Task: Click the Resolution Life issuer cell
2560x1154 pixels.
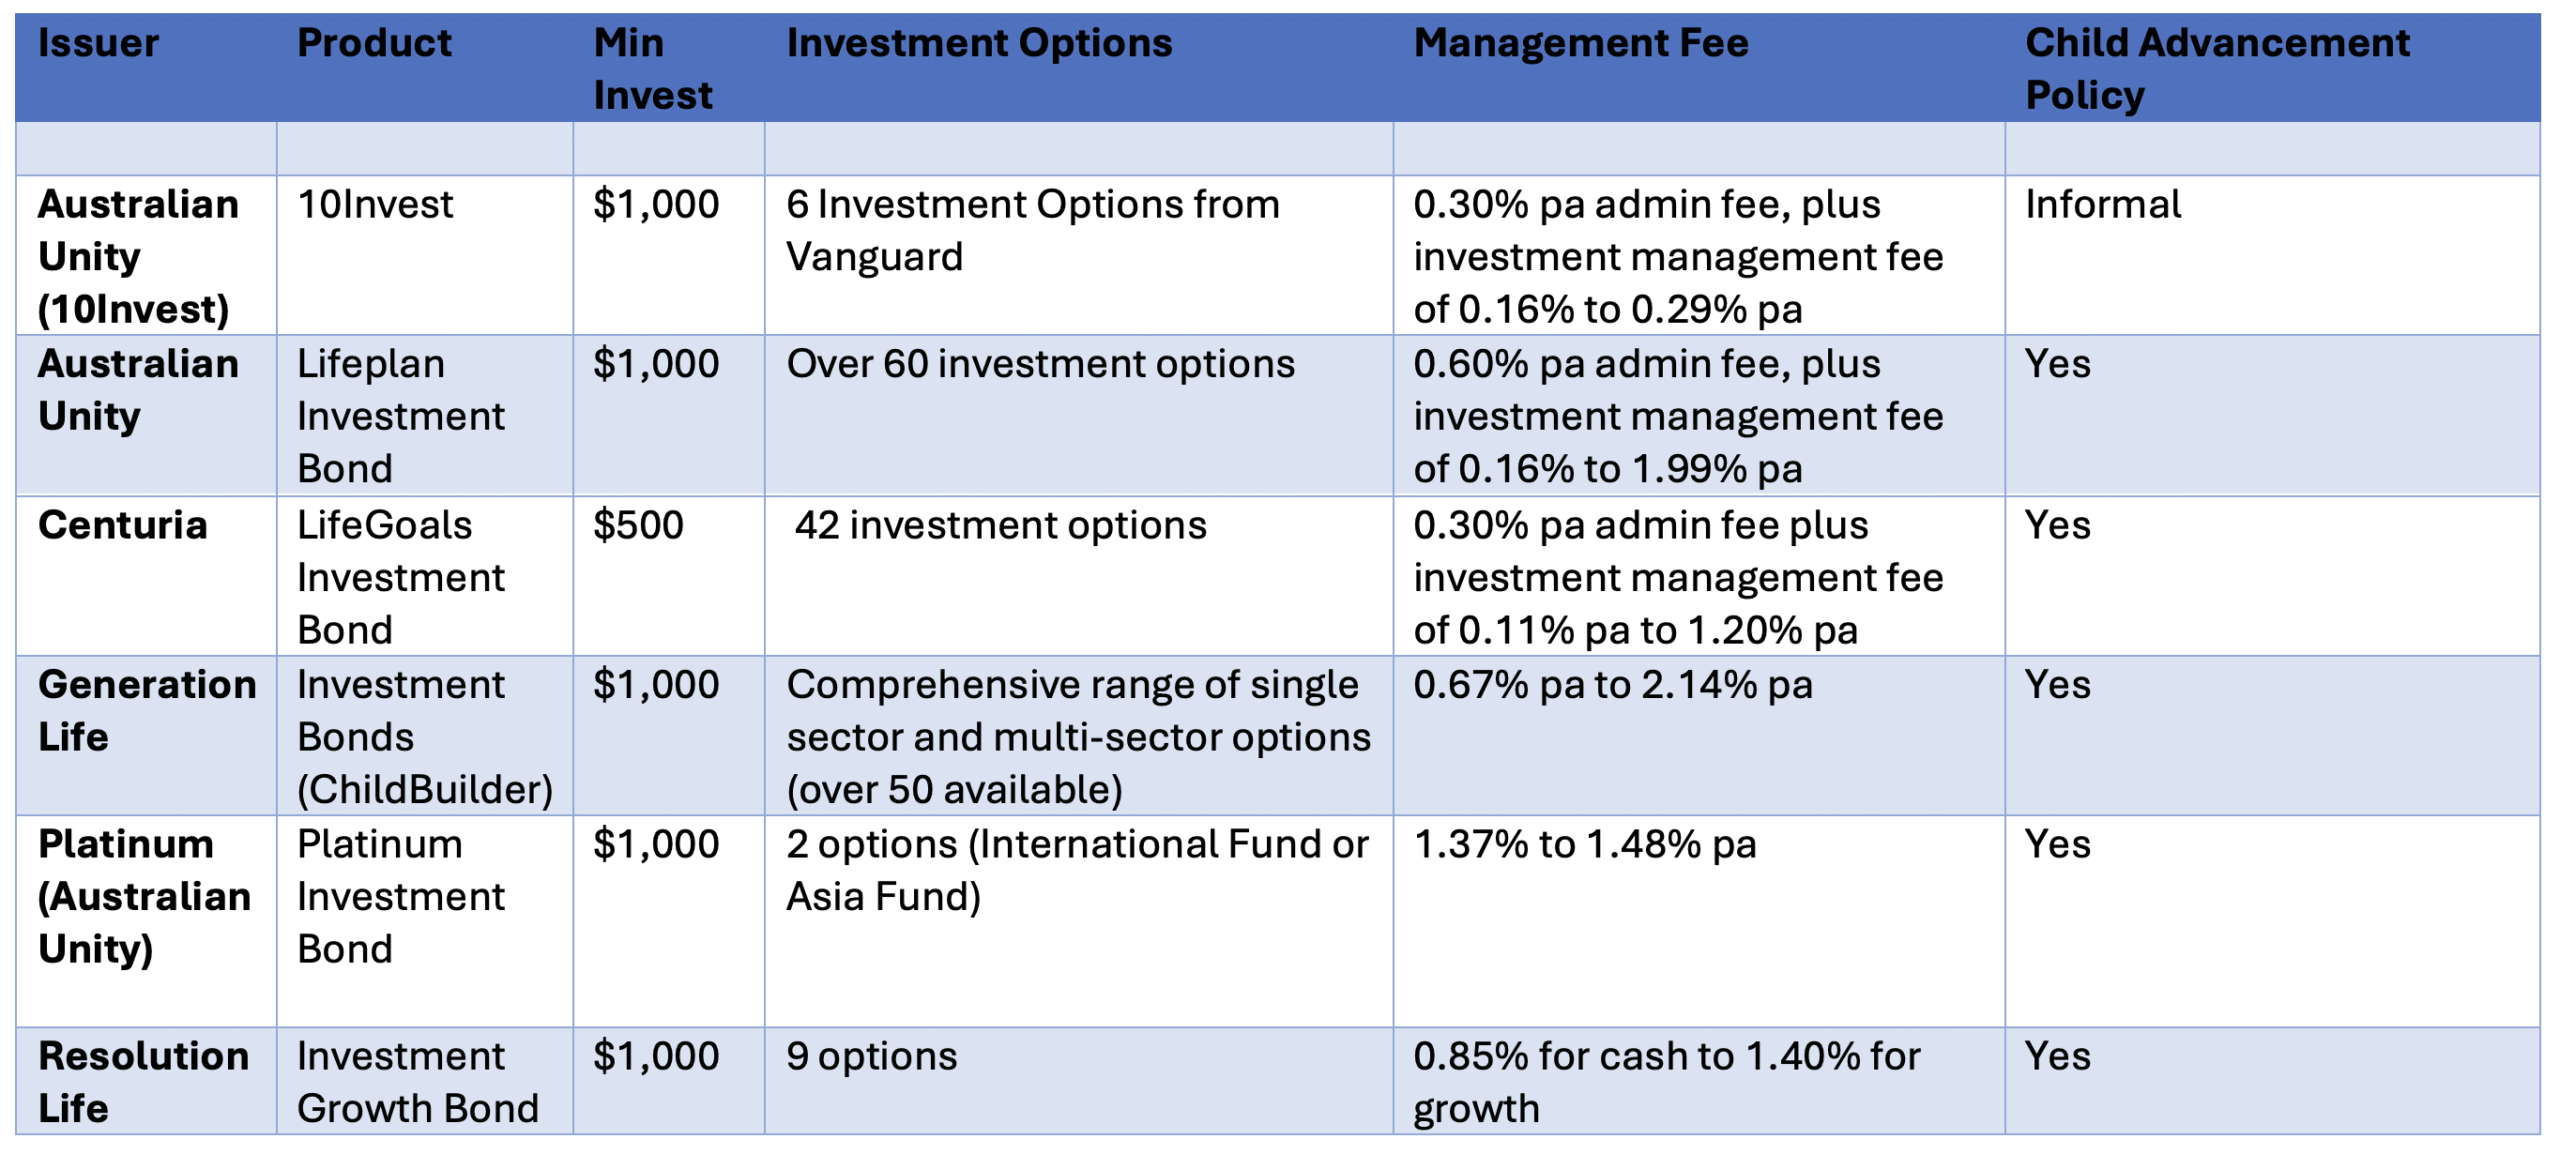Action: 142,1082
